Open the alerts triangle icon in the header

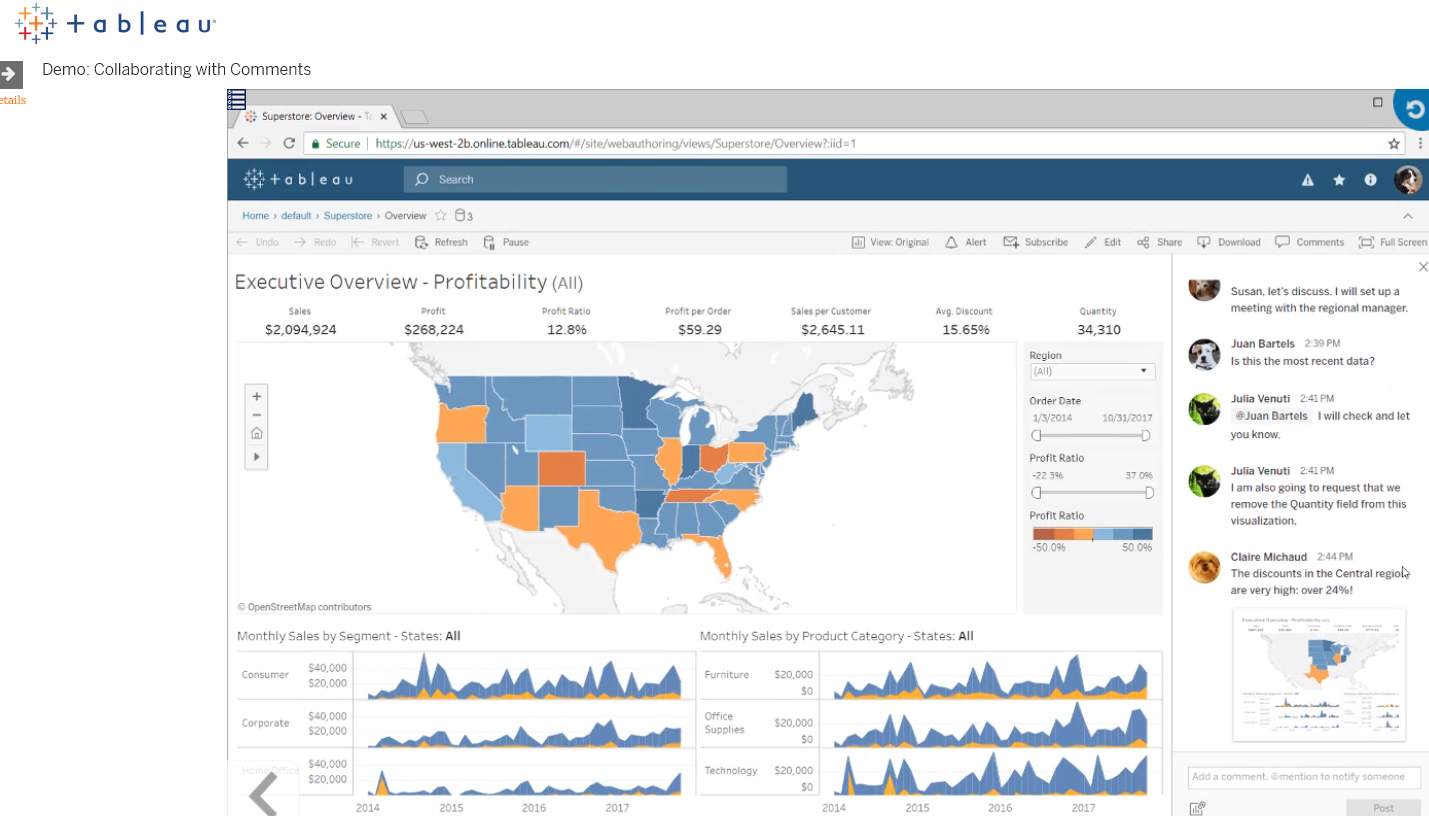[x=1307, y=180]
